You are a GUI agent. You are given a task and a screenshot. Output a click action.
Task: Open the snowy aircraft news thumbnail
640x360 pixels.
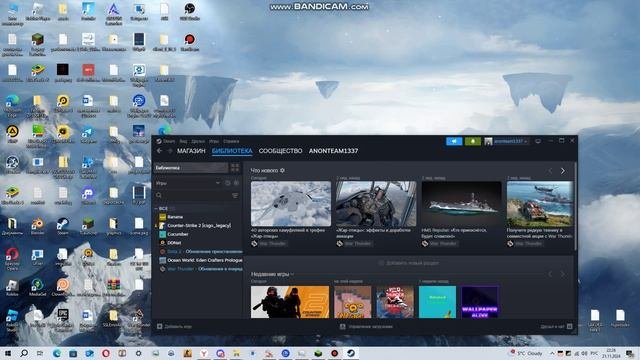click(291, 204)
